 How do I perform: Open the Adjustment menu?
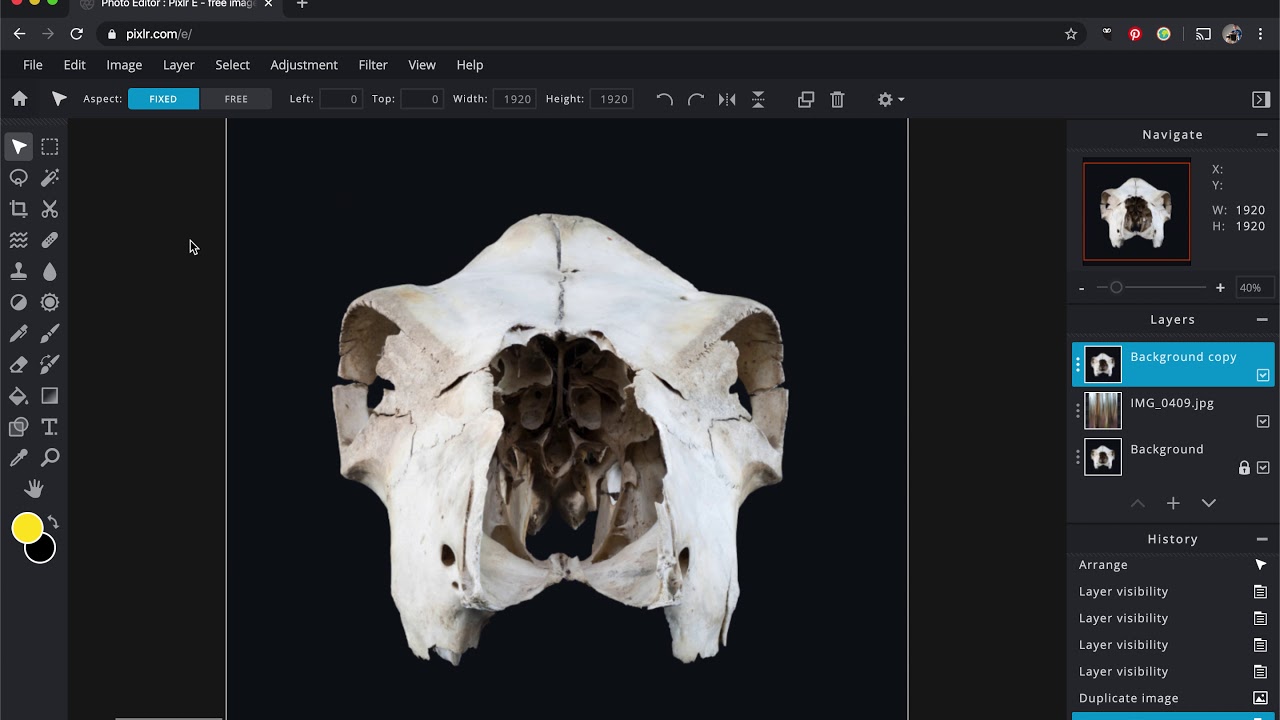304,65
